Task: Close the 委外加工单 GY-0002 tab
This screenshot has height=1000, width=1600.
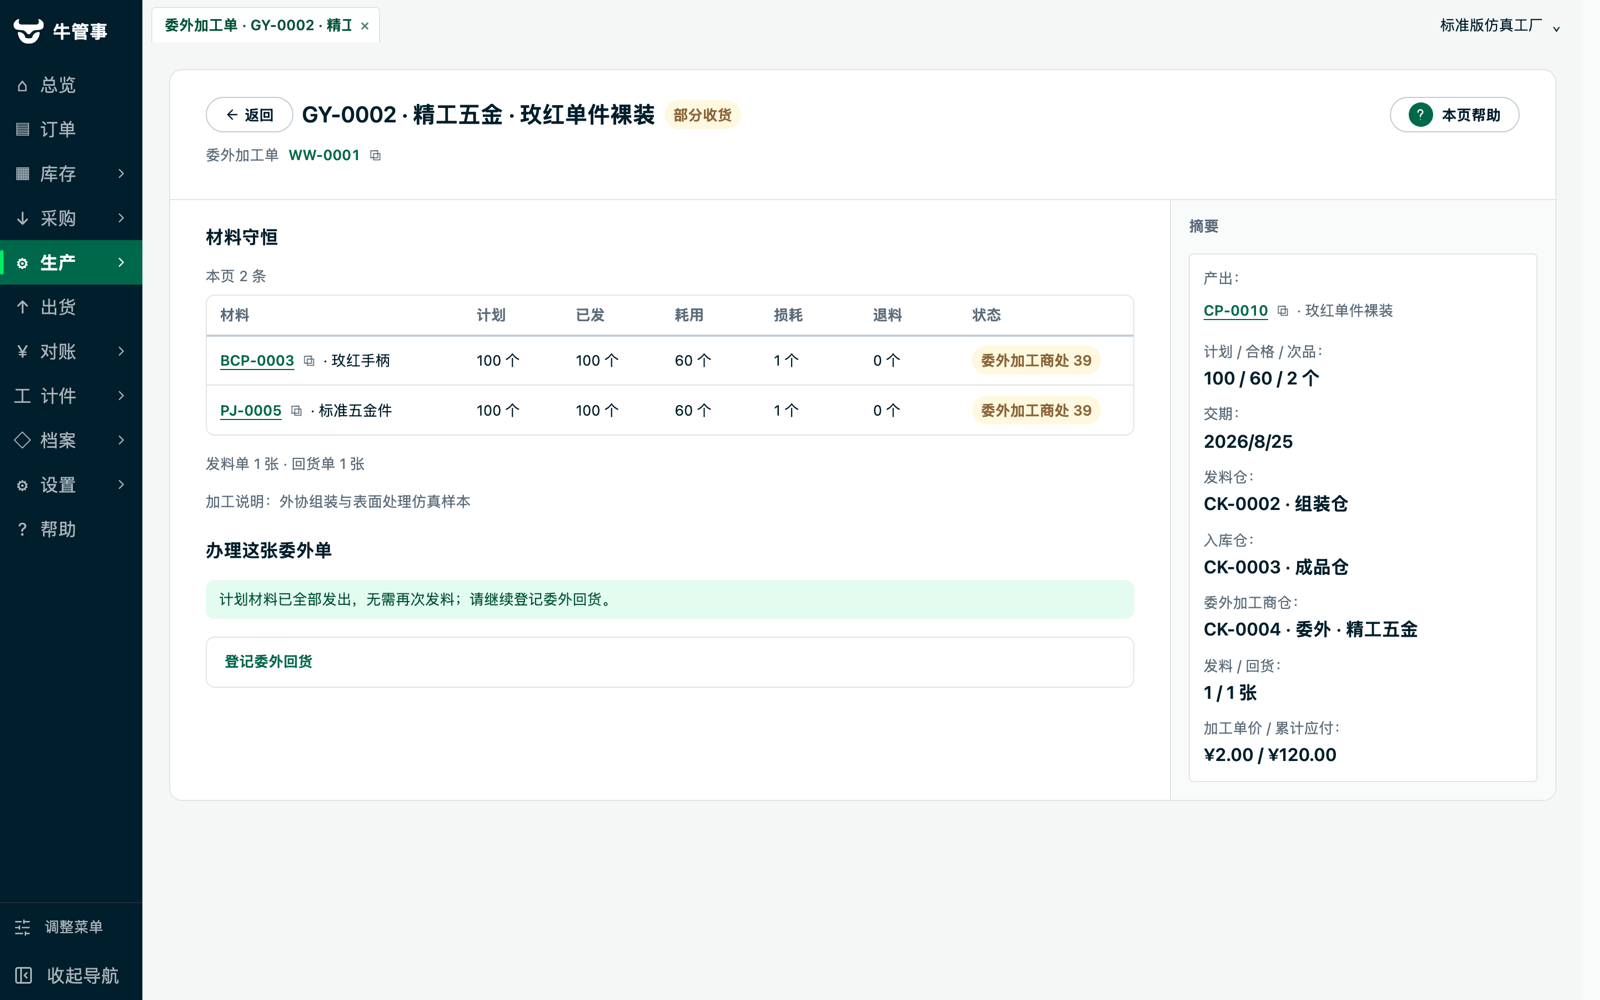Action: coord(365,26)
